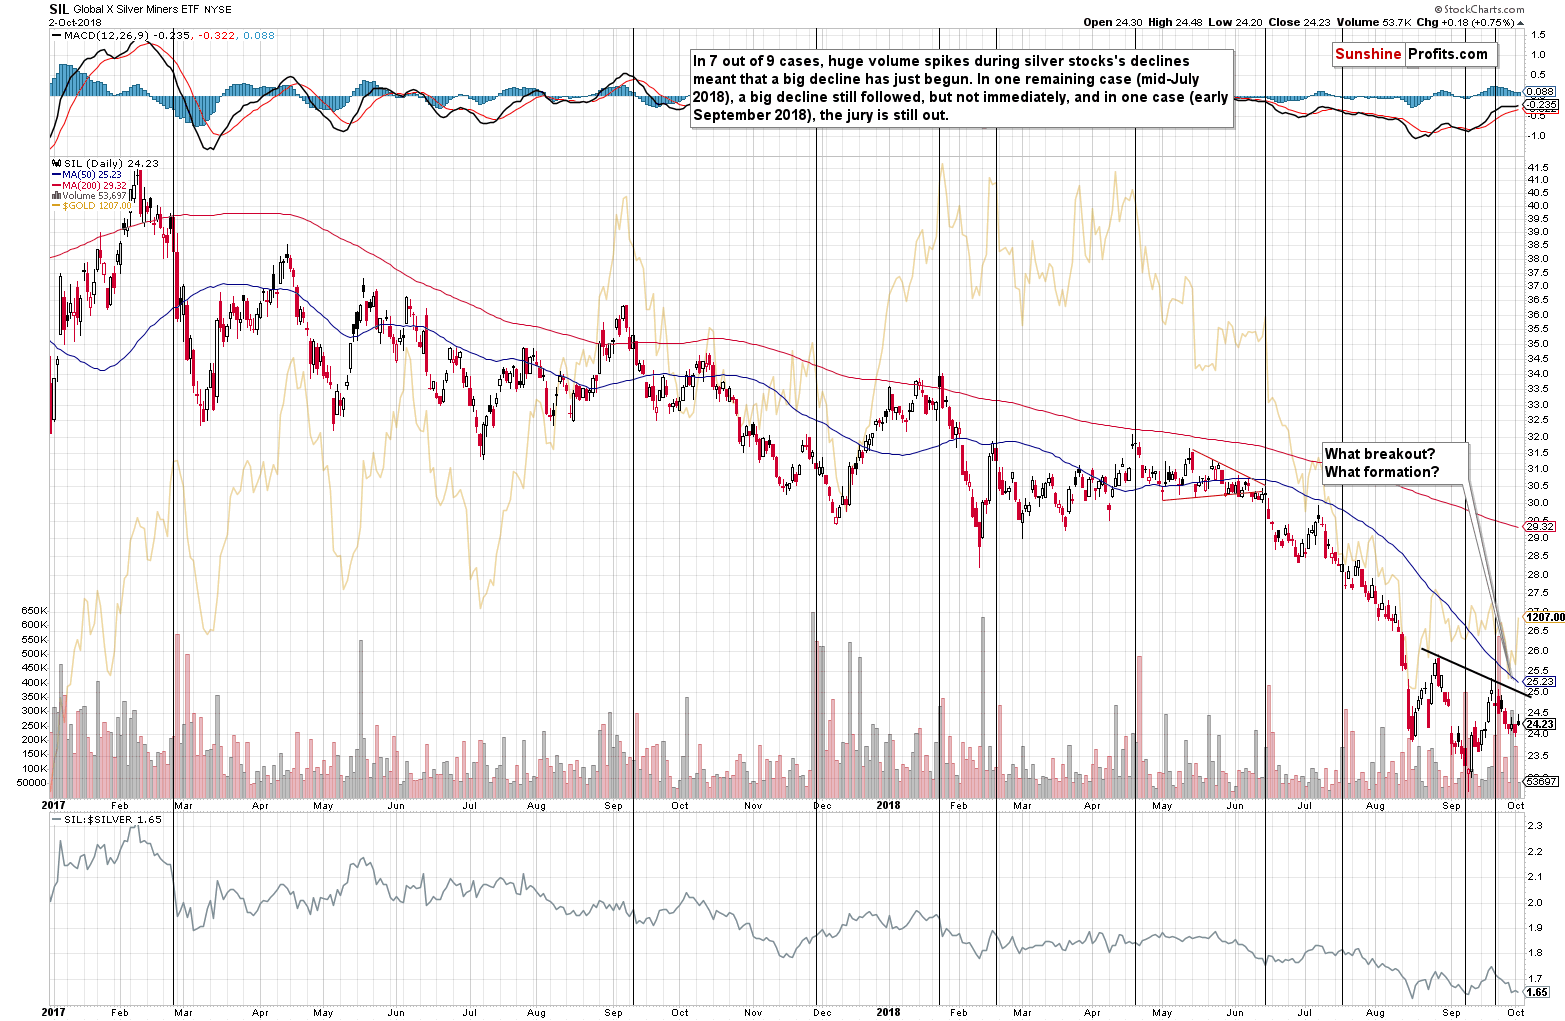Select the 'SIL' ticker symbol in the title
The height and width of the screenshot is (1021, 1565).
(x=59, y=8)
